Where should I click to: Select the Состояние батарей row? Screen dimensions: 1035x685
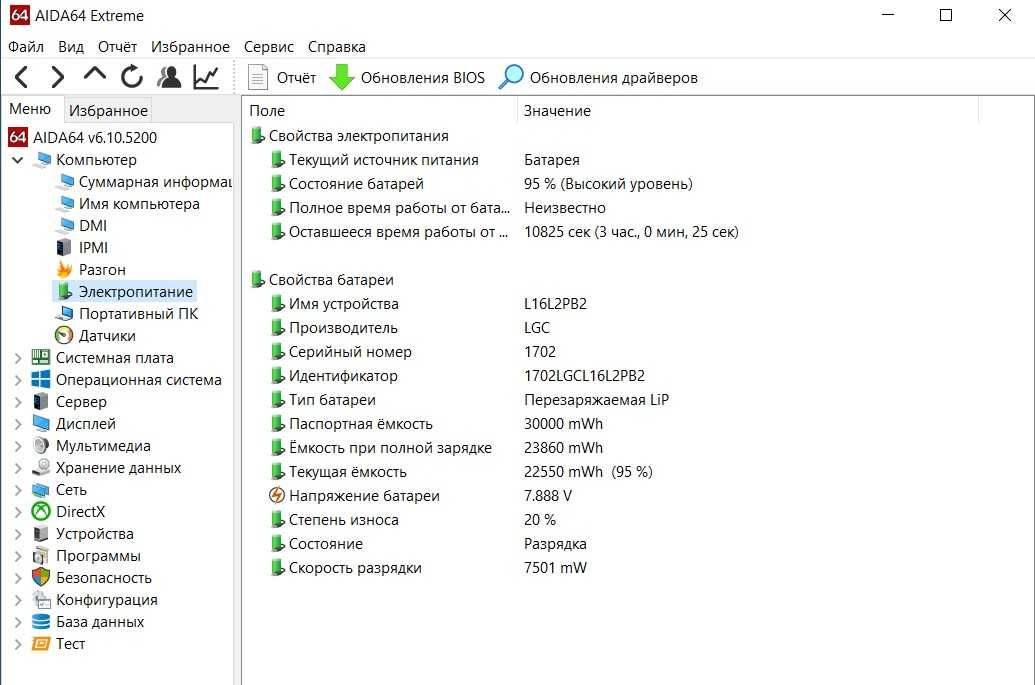356,183
